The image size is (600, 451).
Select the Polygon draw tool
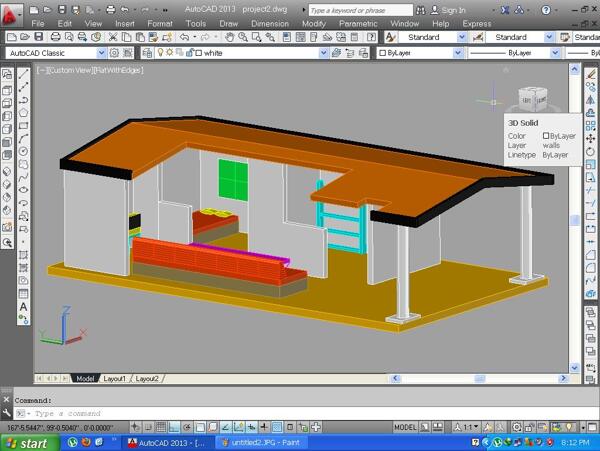(23, 113)
